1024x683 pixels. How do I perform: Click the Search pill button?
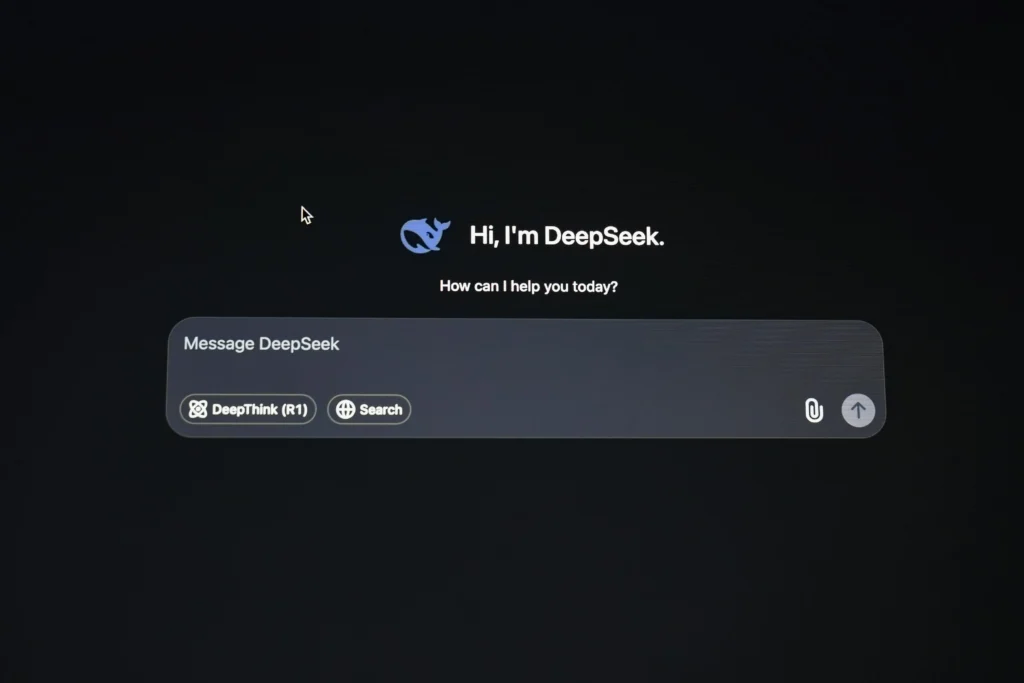coord(369,409)
